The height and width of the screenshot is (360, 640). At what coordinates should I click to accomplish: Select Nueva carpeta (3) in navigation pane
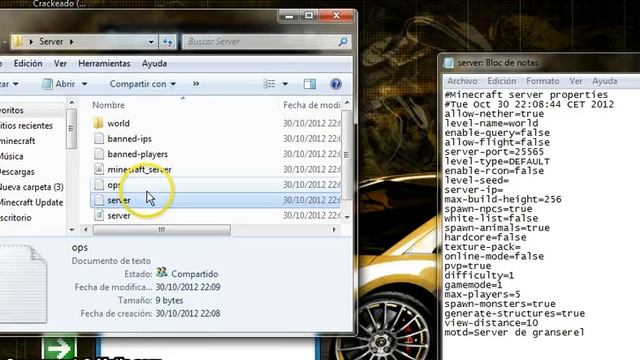pyautogui.click(x=32, y=187)
